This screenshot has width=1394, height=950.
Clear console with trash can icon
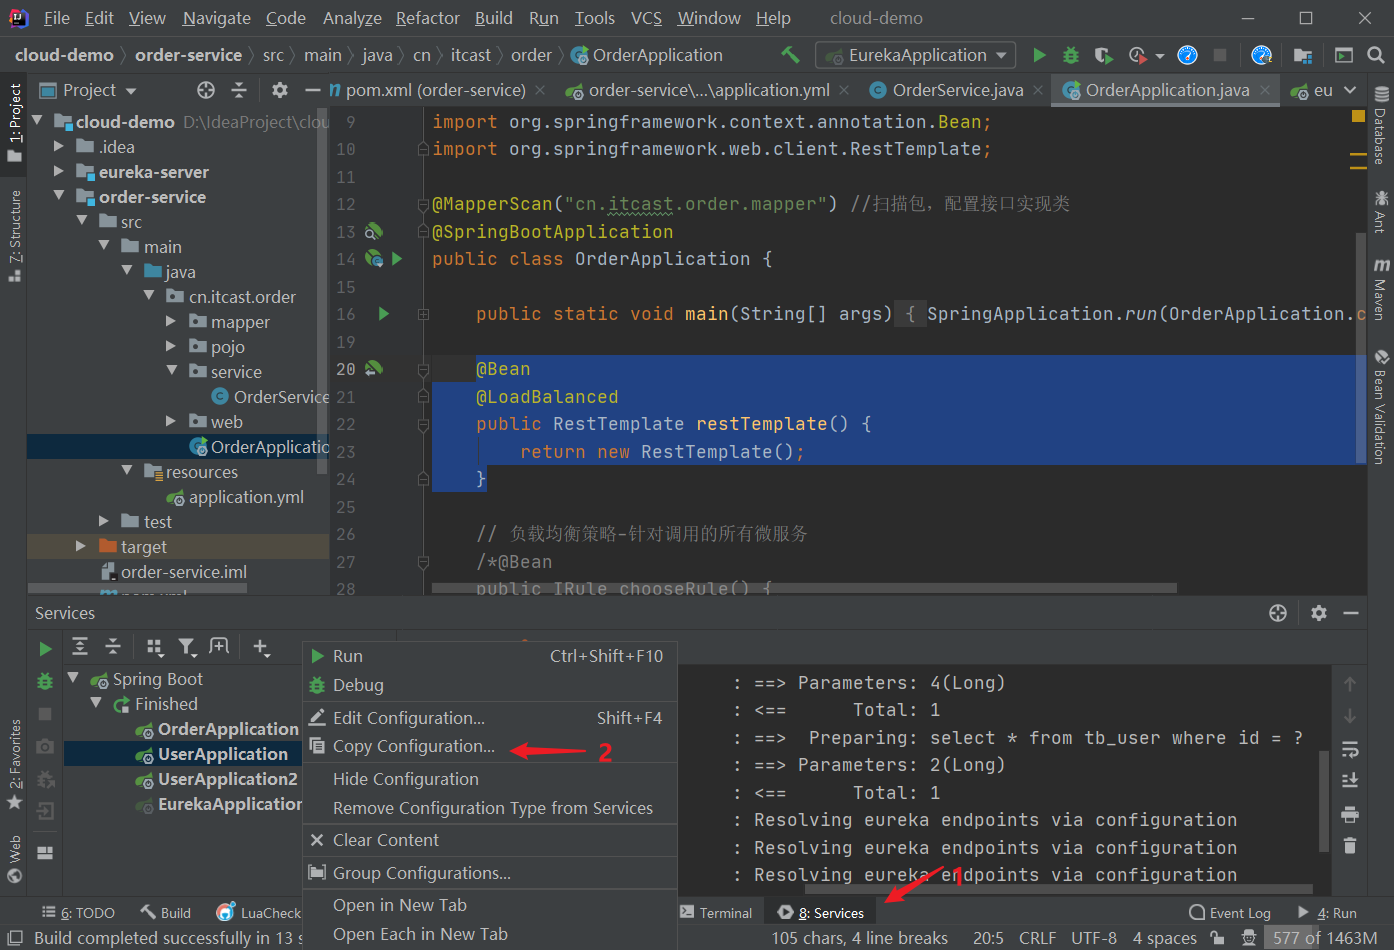1350,845
